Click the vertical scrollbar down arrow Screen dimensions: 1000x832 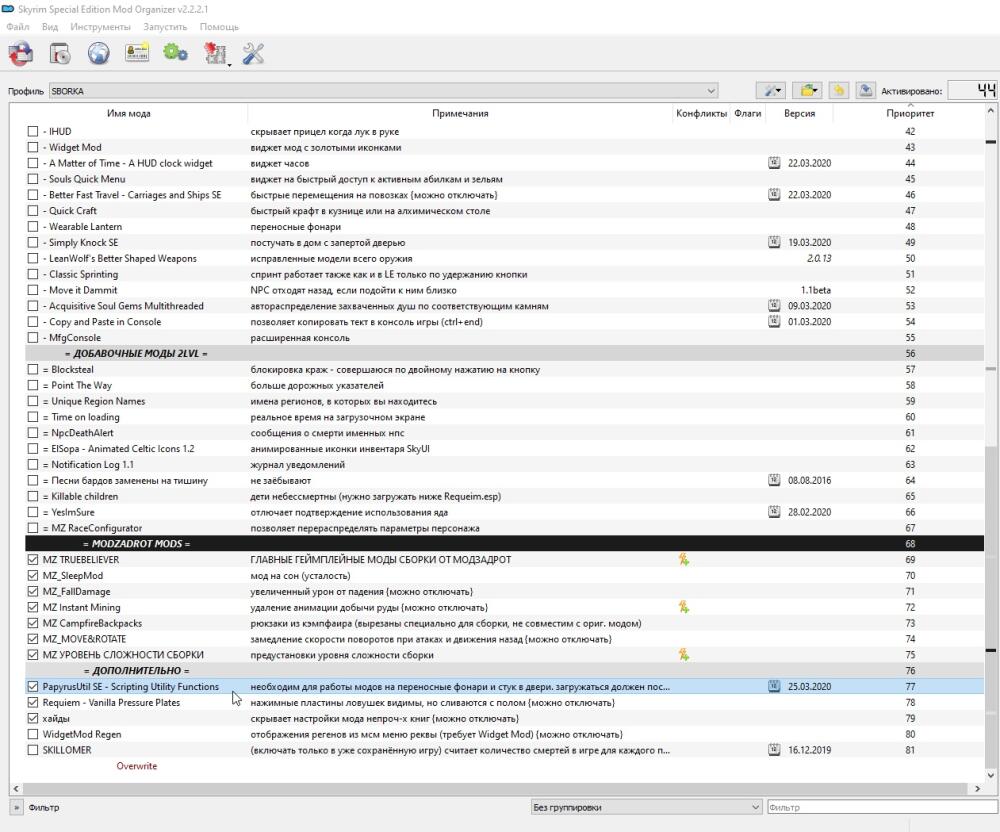(x=990, y=775)
